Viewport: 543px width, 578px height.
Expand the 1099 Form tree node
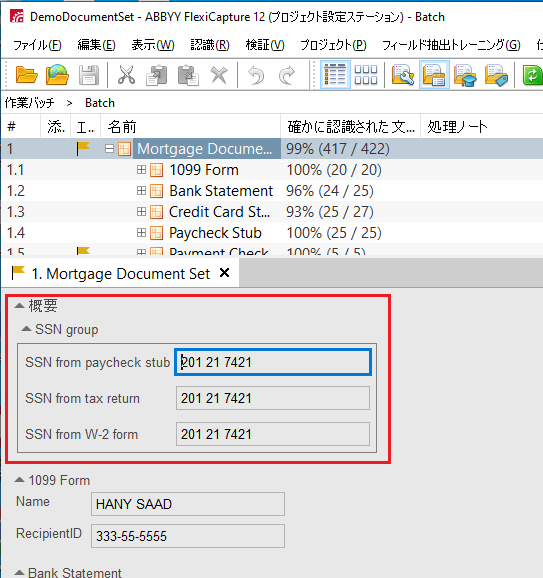pyautogui.click(x=141, y=170)
